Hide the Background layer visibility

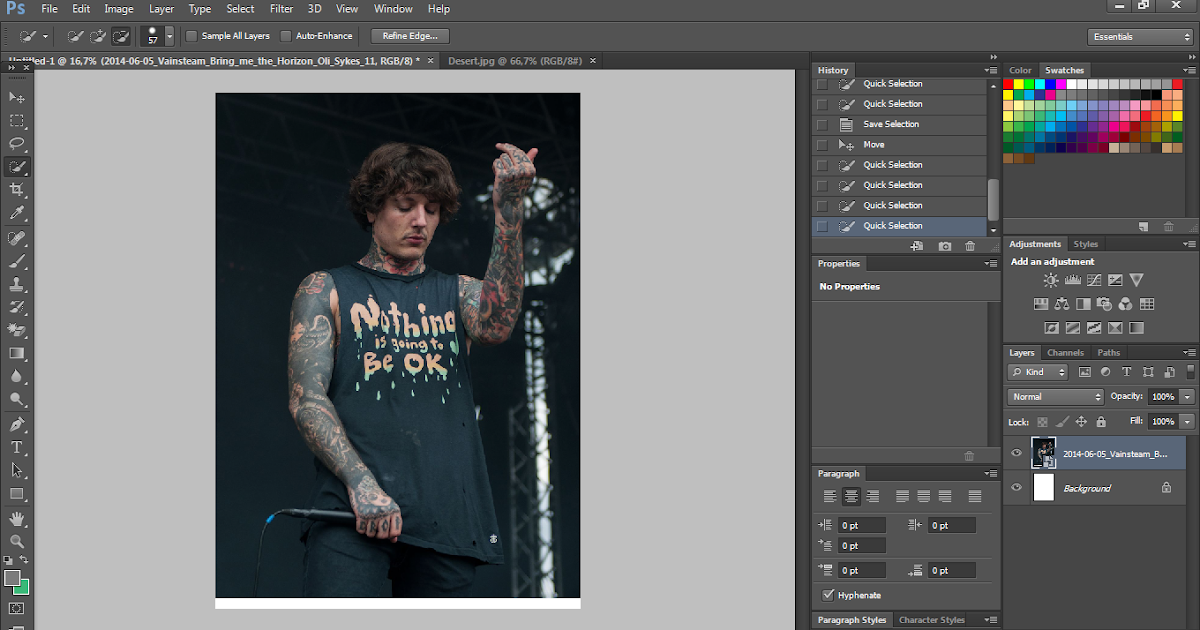click(1017, 488)
